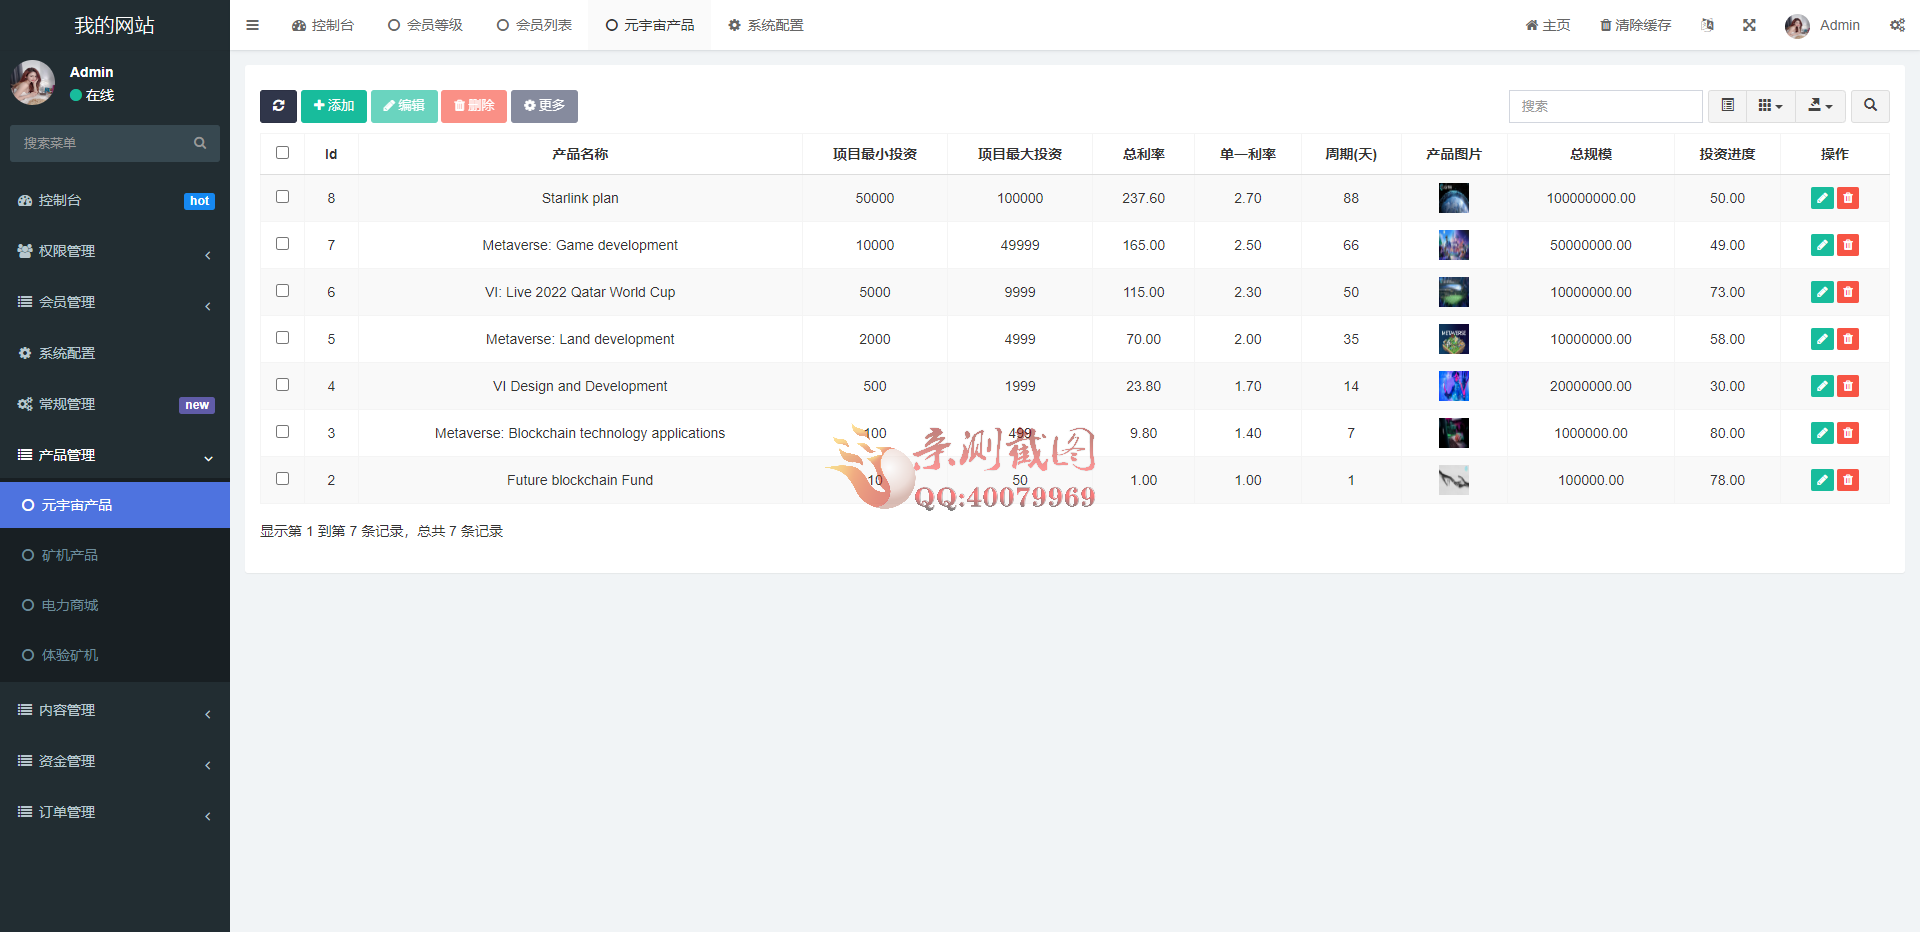1920x932 pixels.
Task: Check the row for Starlink plan
Action: click(x=282, y=197)
